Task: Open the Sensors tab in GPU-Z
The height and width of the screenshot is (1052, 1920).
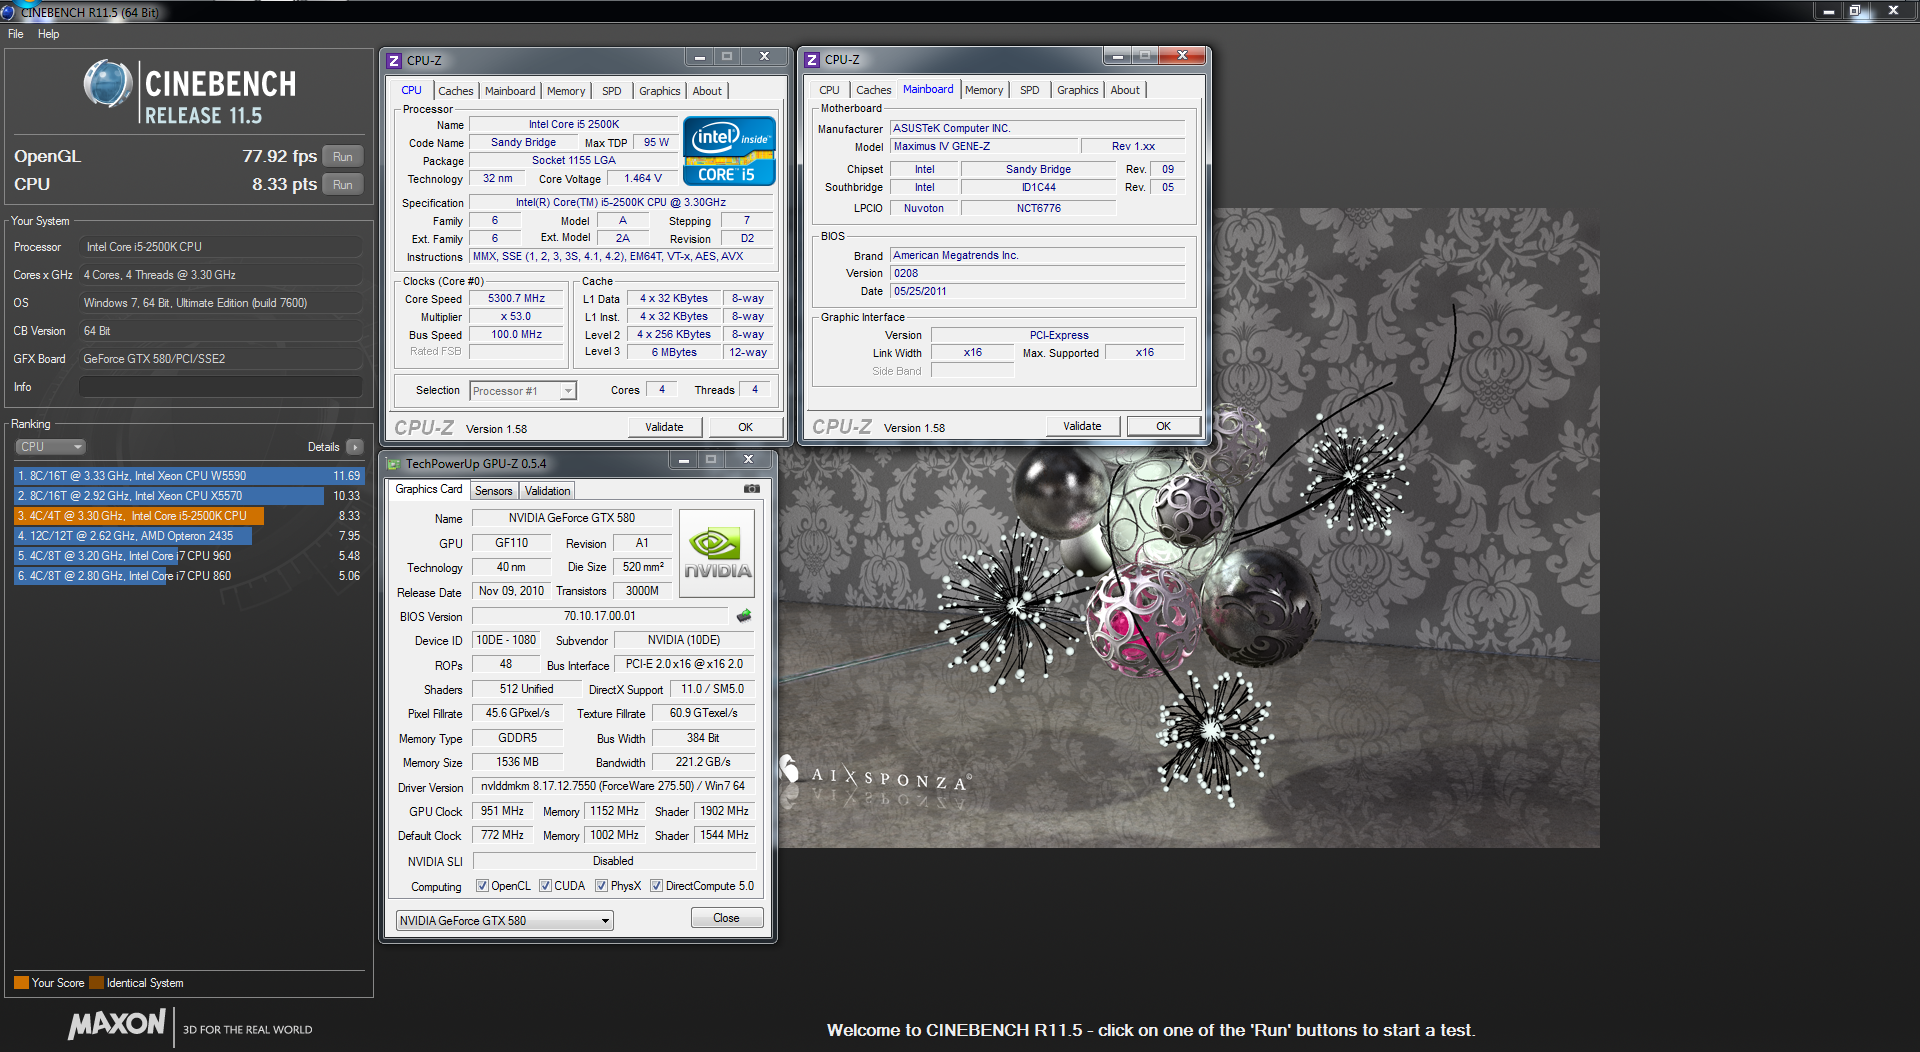Action: click(493, 491)
